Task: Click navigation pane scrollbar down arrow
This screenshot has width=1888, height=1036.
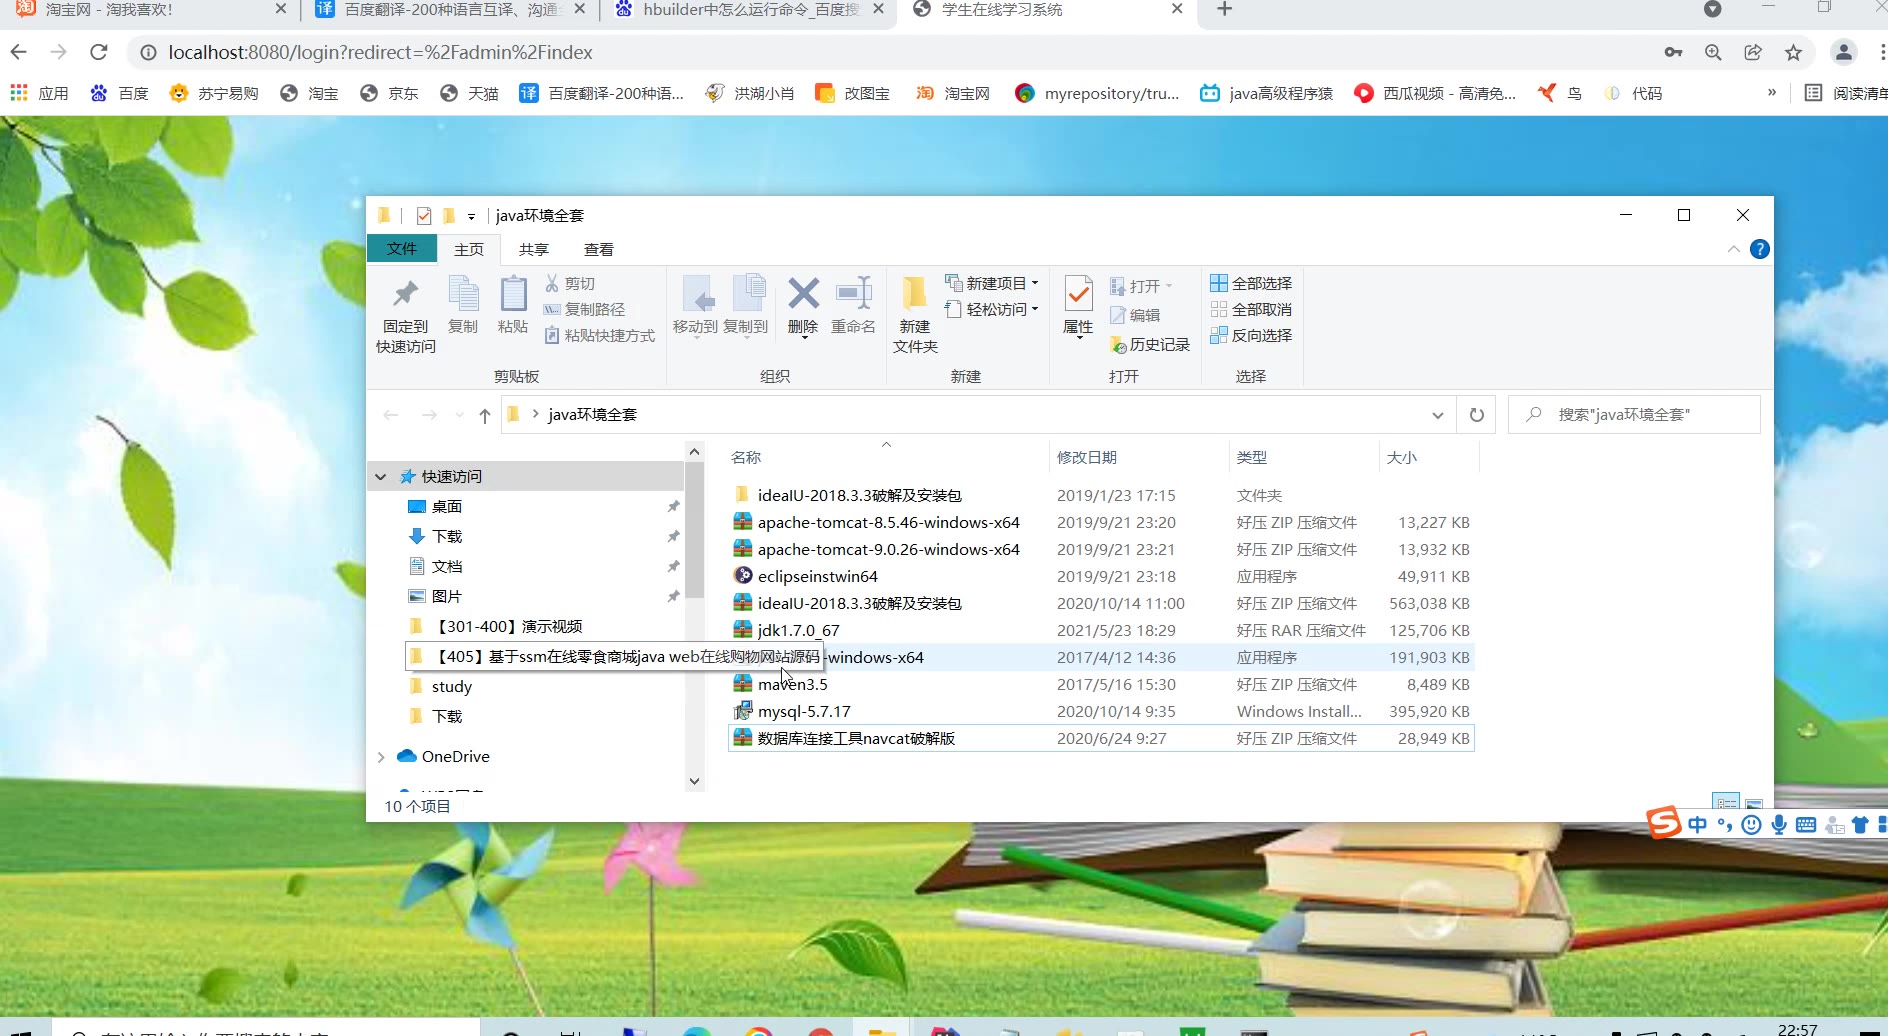Action: [x=695, y=781]
